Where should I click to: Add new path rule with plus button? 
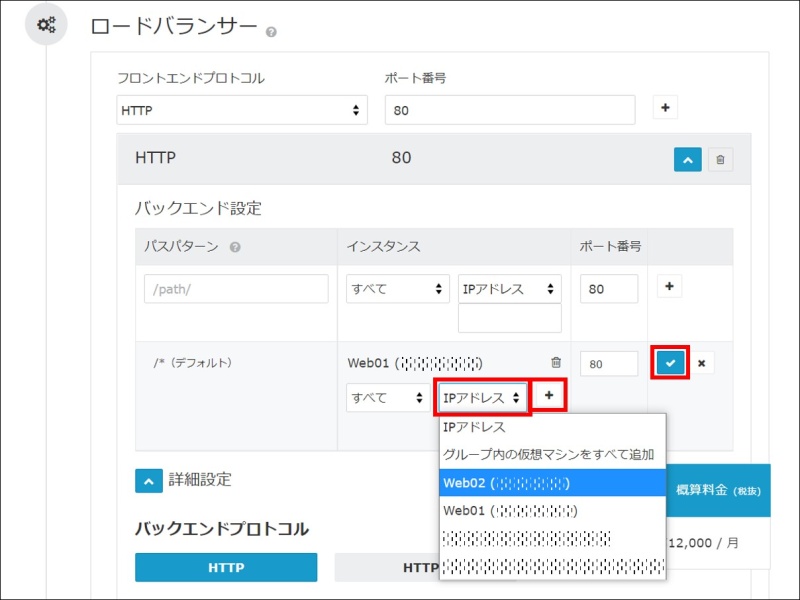pyautogui.click(x=670, y=287)
